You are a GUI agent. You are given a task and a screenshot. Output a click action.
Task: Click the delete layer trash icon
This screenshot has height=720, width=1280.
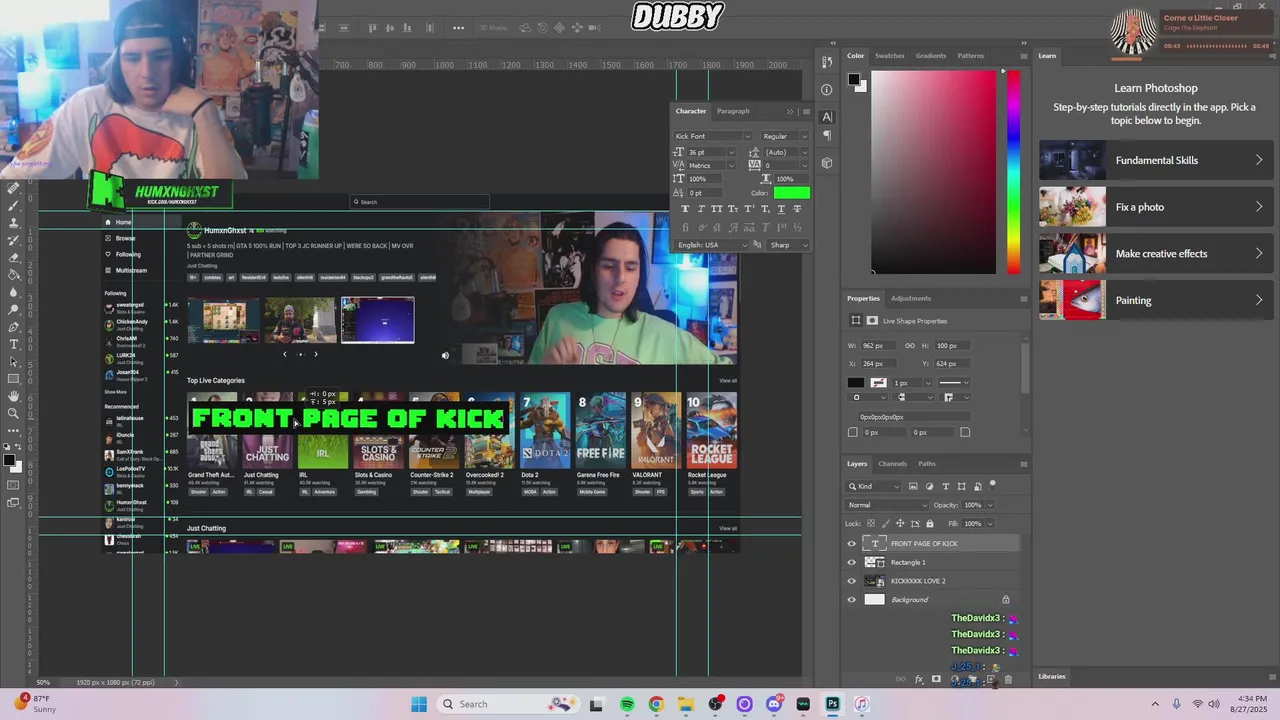1008,679
